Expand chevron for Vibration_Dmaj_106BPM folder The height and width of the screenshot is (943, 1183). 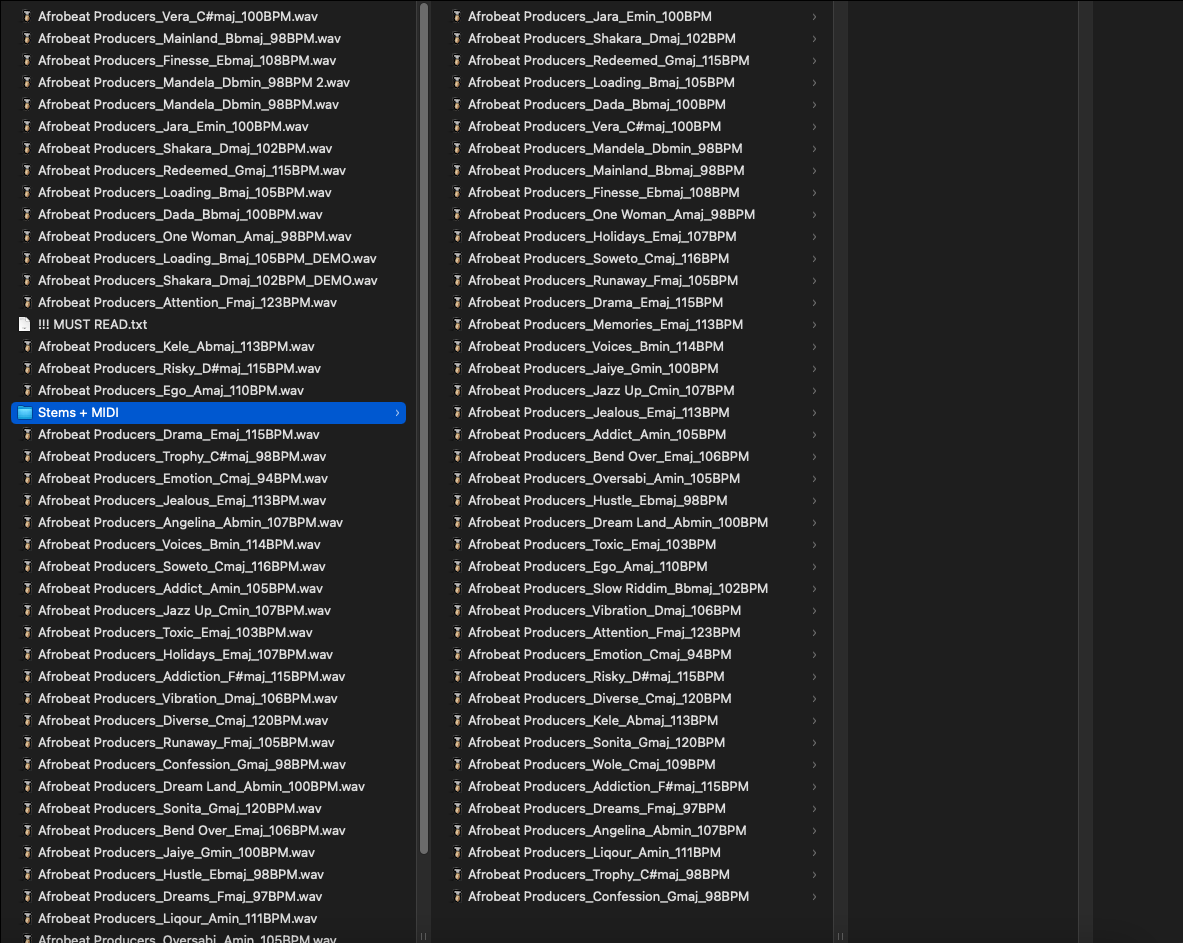(x=814, y=610)
